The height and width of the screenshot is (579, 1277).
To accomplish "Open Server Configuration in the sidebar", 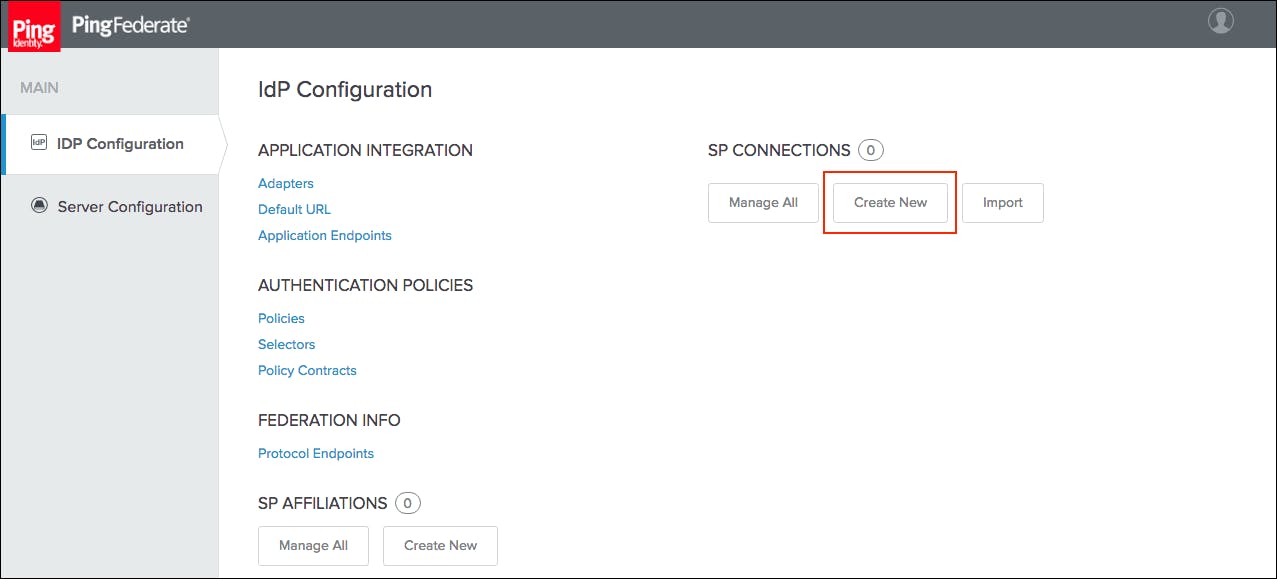I will (130, 207).
